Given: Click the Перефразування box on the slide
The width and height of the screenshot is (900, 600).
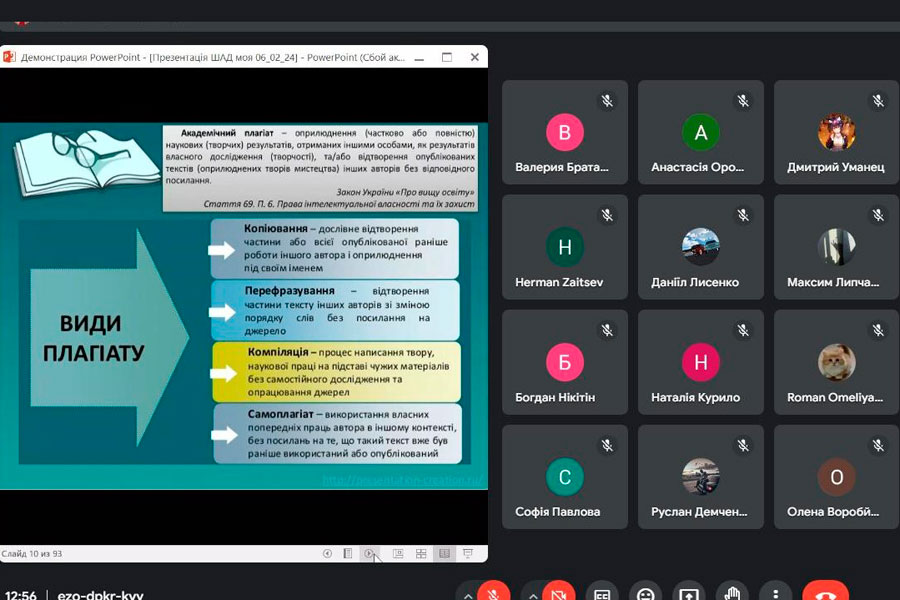Looking at the screenshot, I should [335, 310].
